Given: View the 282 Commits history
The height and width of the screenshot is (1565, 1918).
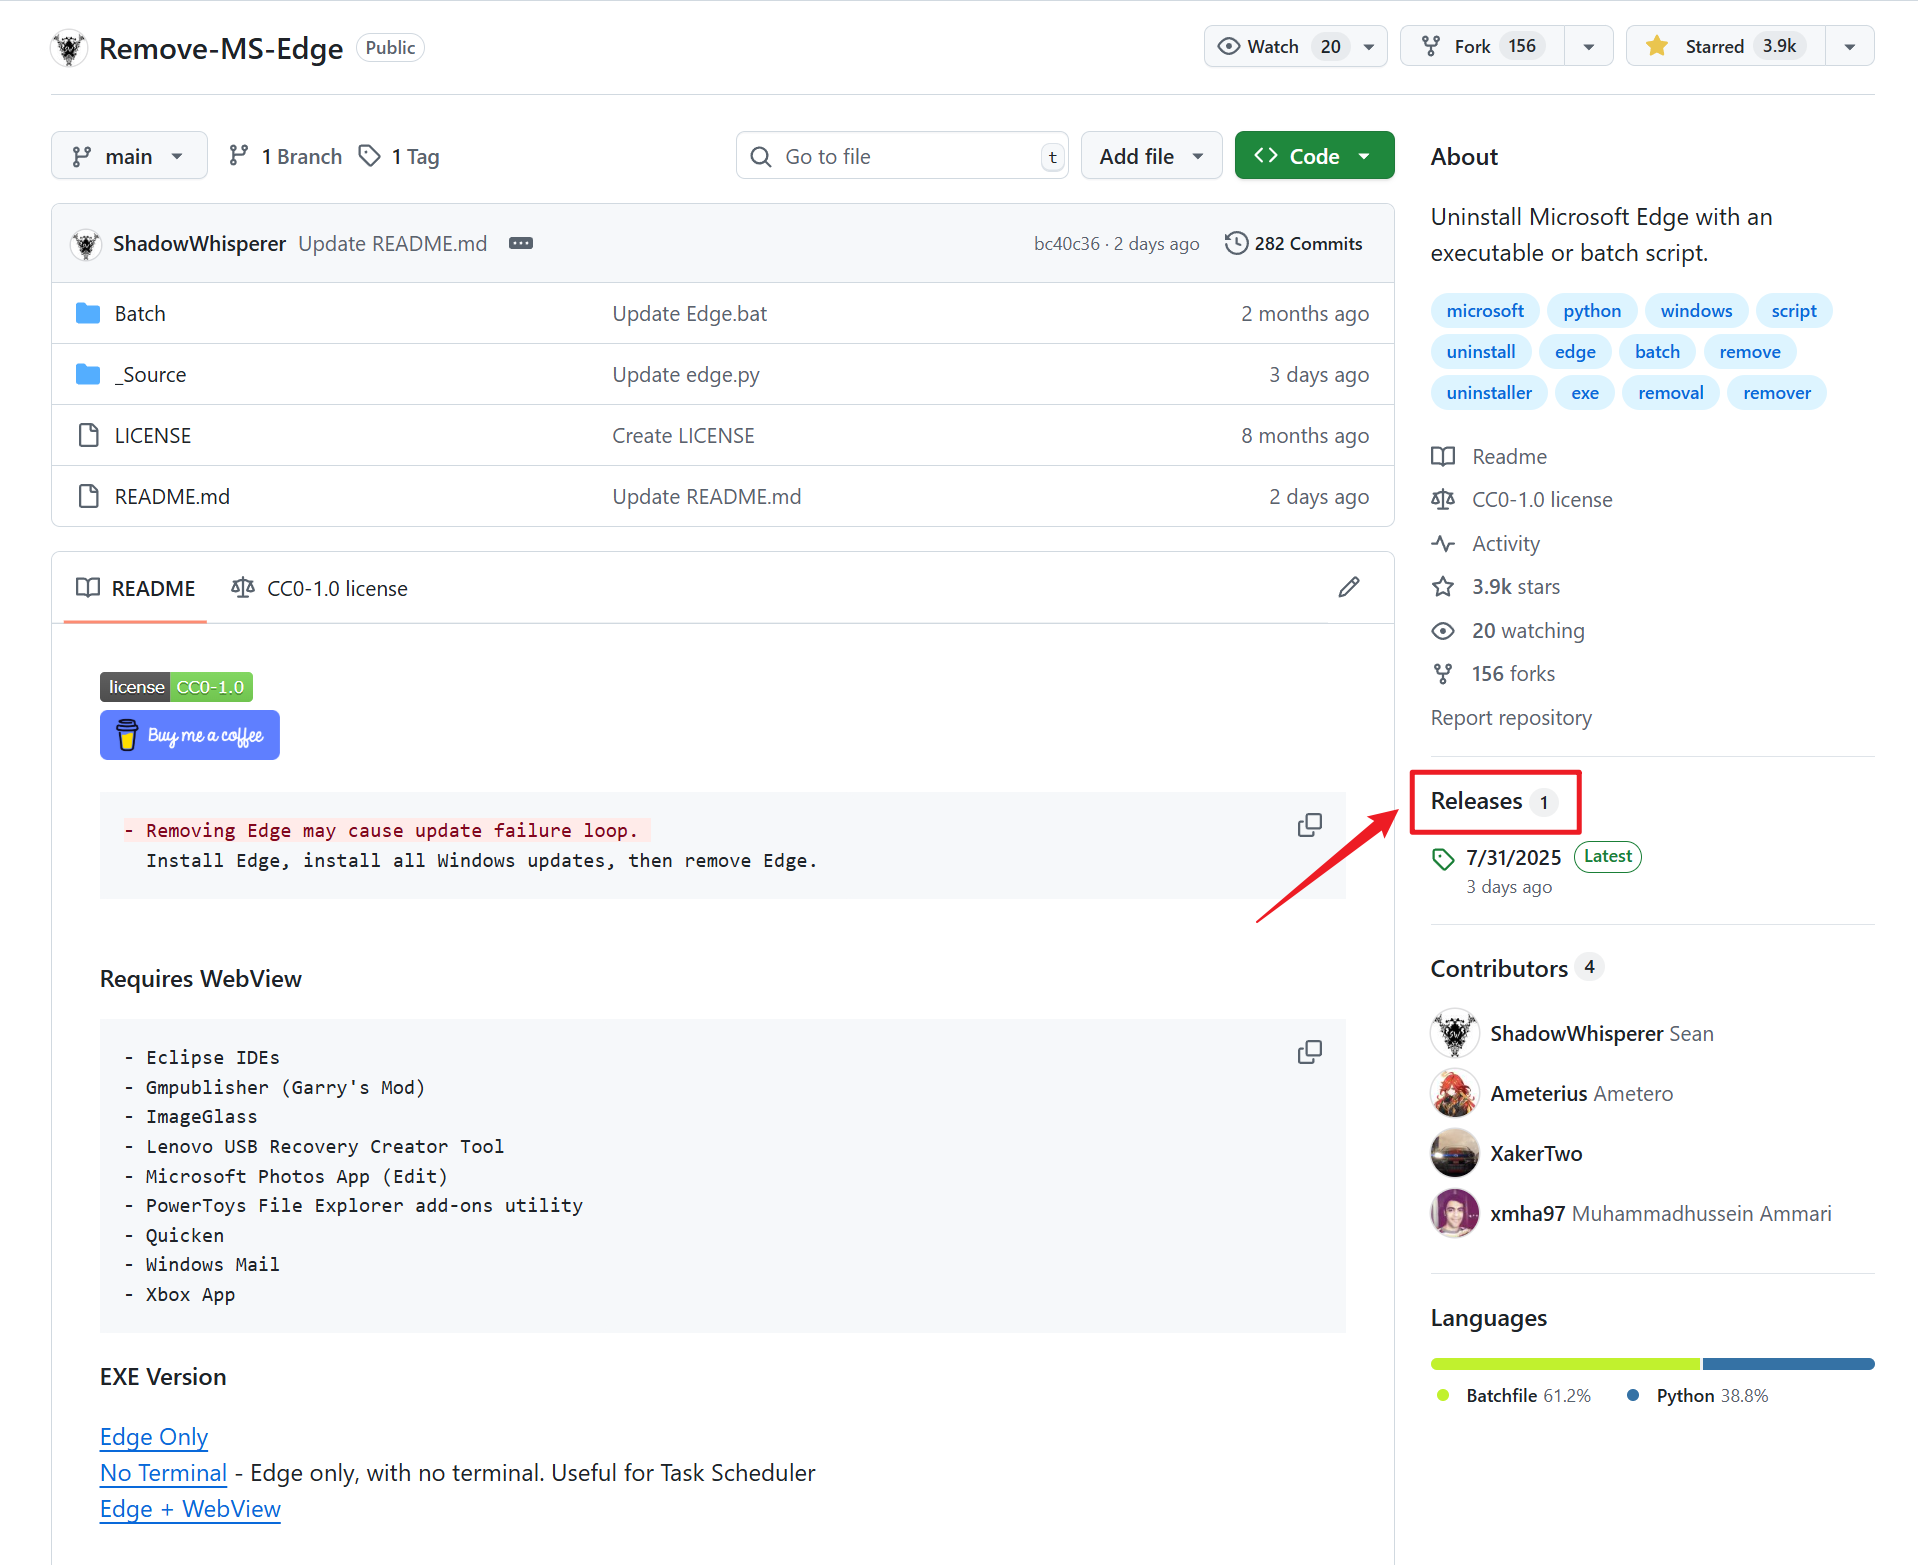Looking at the screenshot, I should [x=1293, y=243].
